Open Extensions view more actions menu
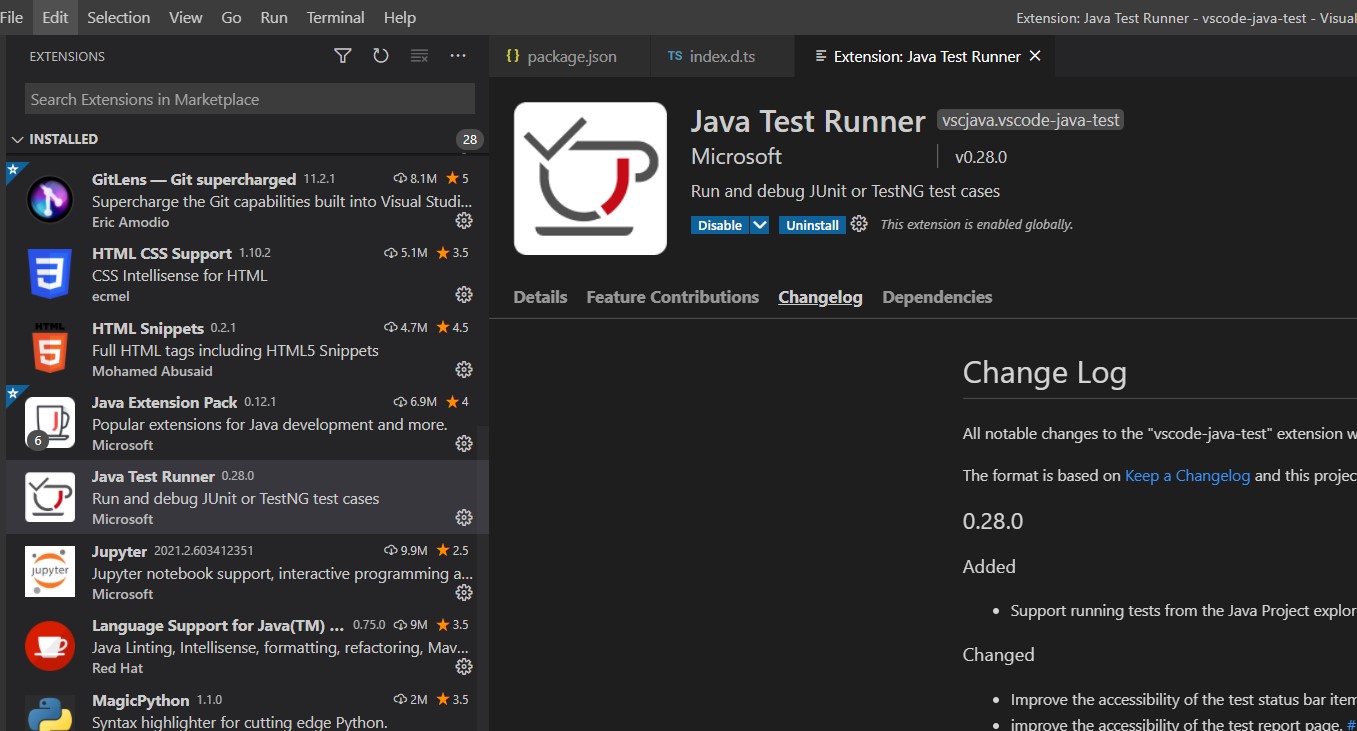This screenshot has height=731, width=1357. [458, 56]
